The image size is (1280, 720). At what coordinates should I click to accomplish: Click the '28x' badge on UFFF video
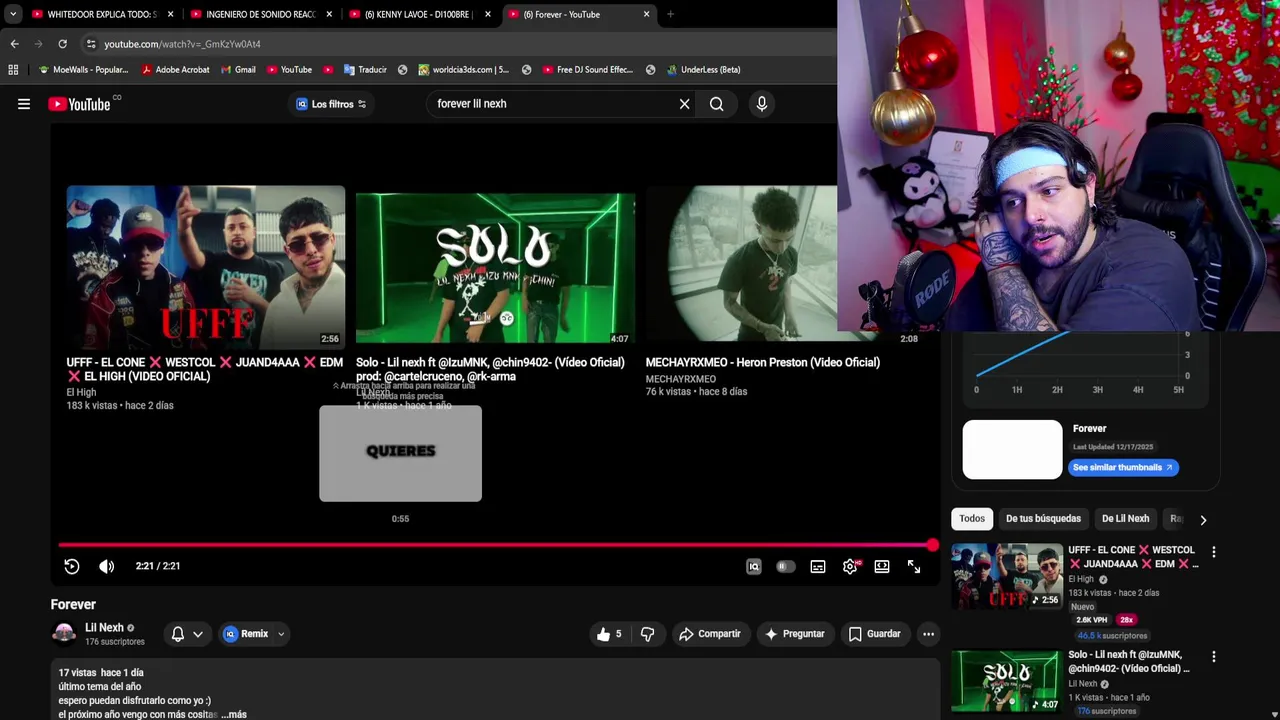[x=1127, y=620]
